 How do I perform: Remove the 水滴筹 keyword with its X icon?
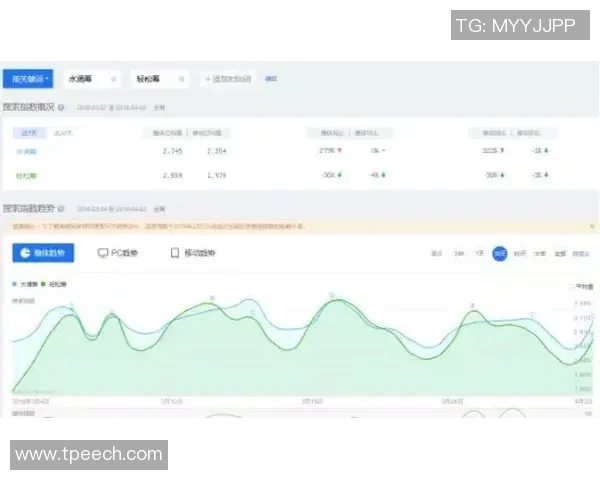tap(113, 78)
